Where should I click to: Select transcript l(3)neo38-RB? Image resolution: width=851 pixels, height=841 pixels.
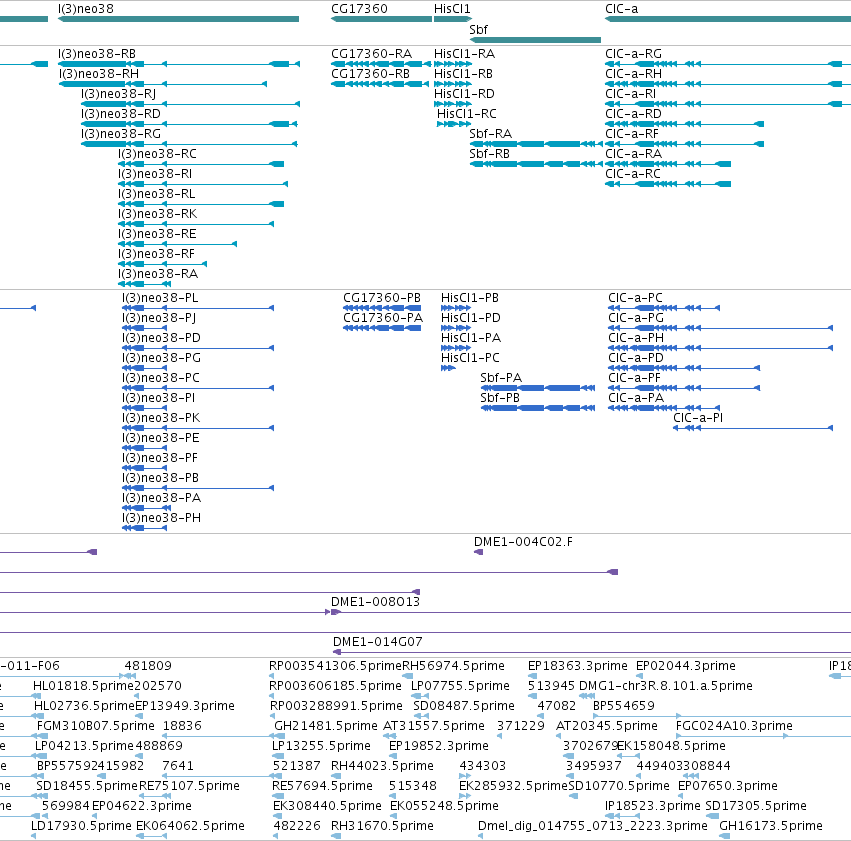97,54
